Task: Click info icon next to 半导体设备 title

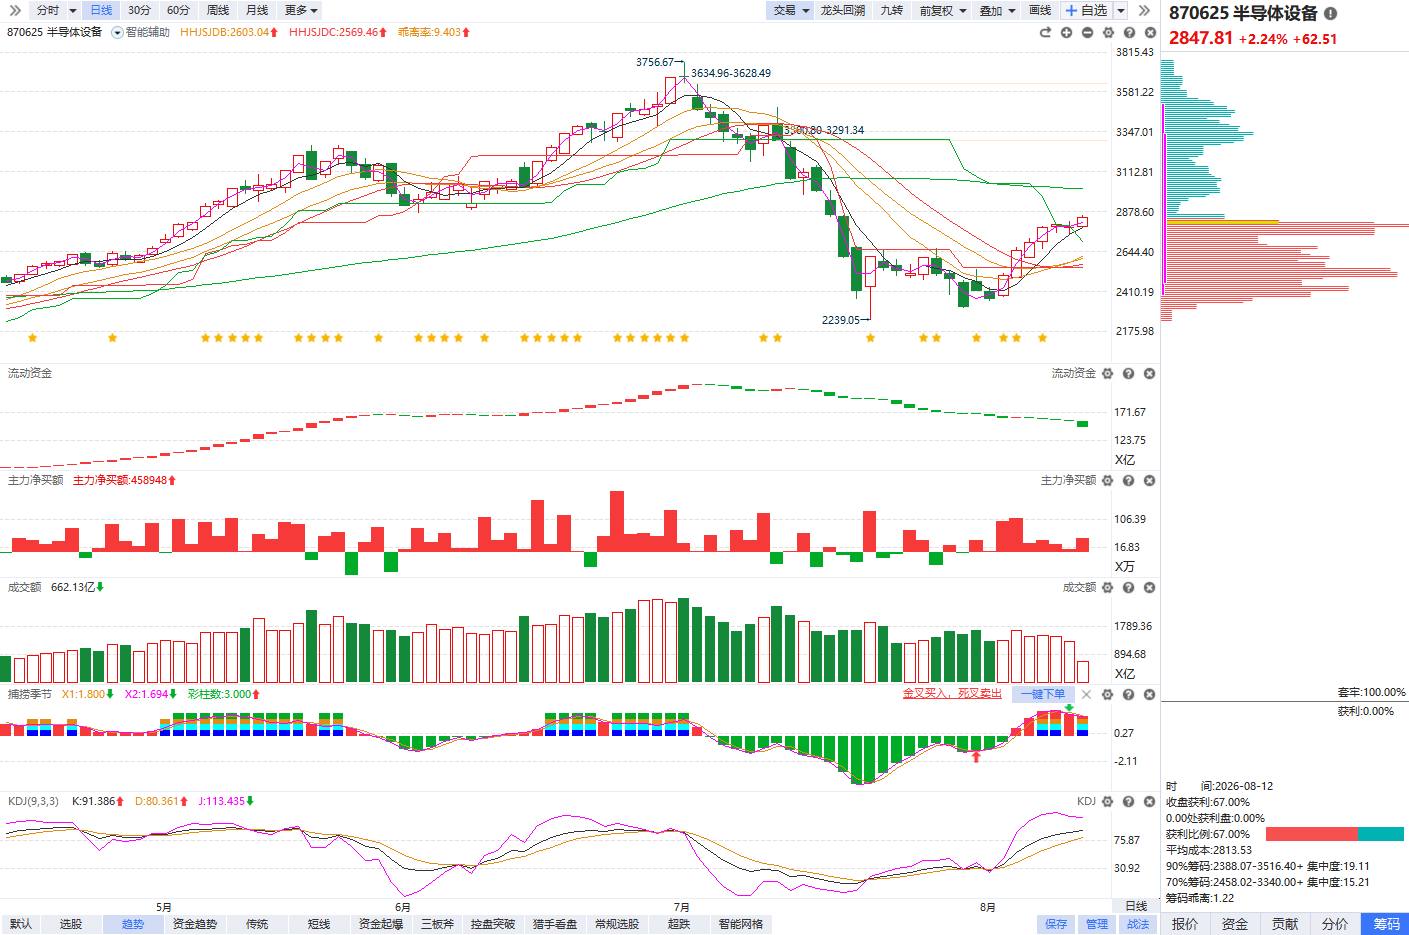Action: [1330, 13]
